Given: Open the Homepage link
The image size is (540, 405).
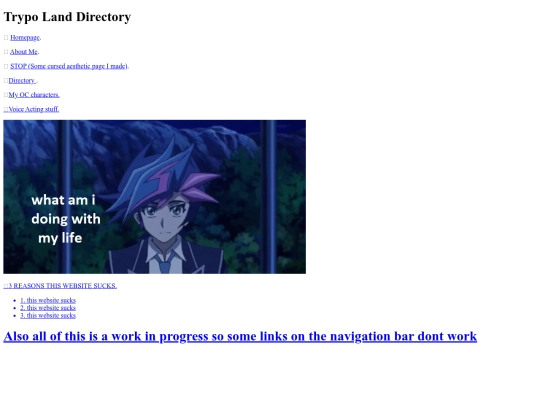Looking at the screenshot, I should tap(25, 38).
